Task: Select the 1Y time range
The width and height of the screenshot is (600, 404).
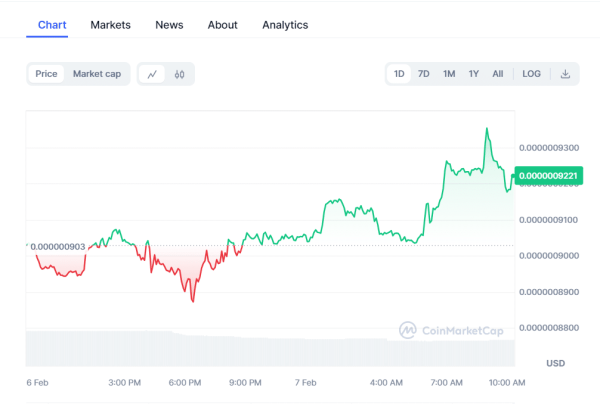Action: (474, 74)
